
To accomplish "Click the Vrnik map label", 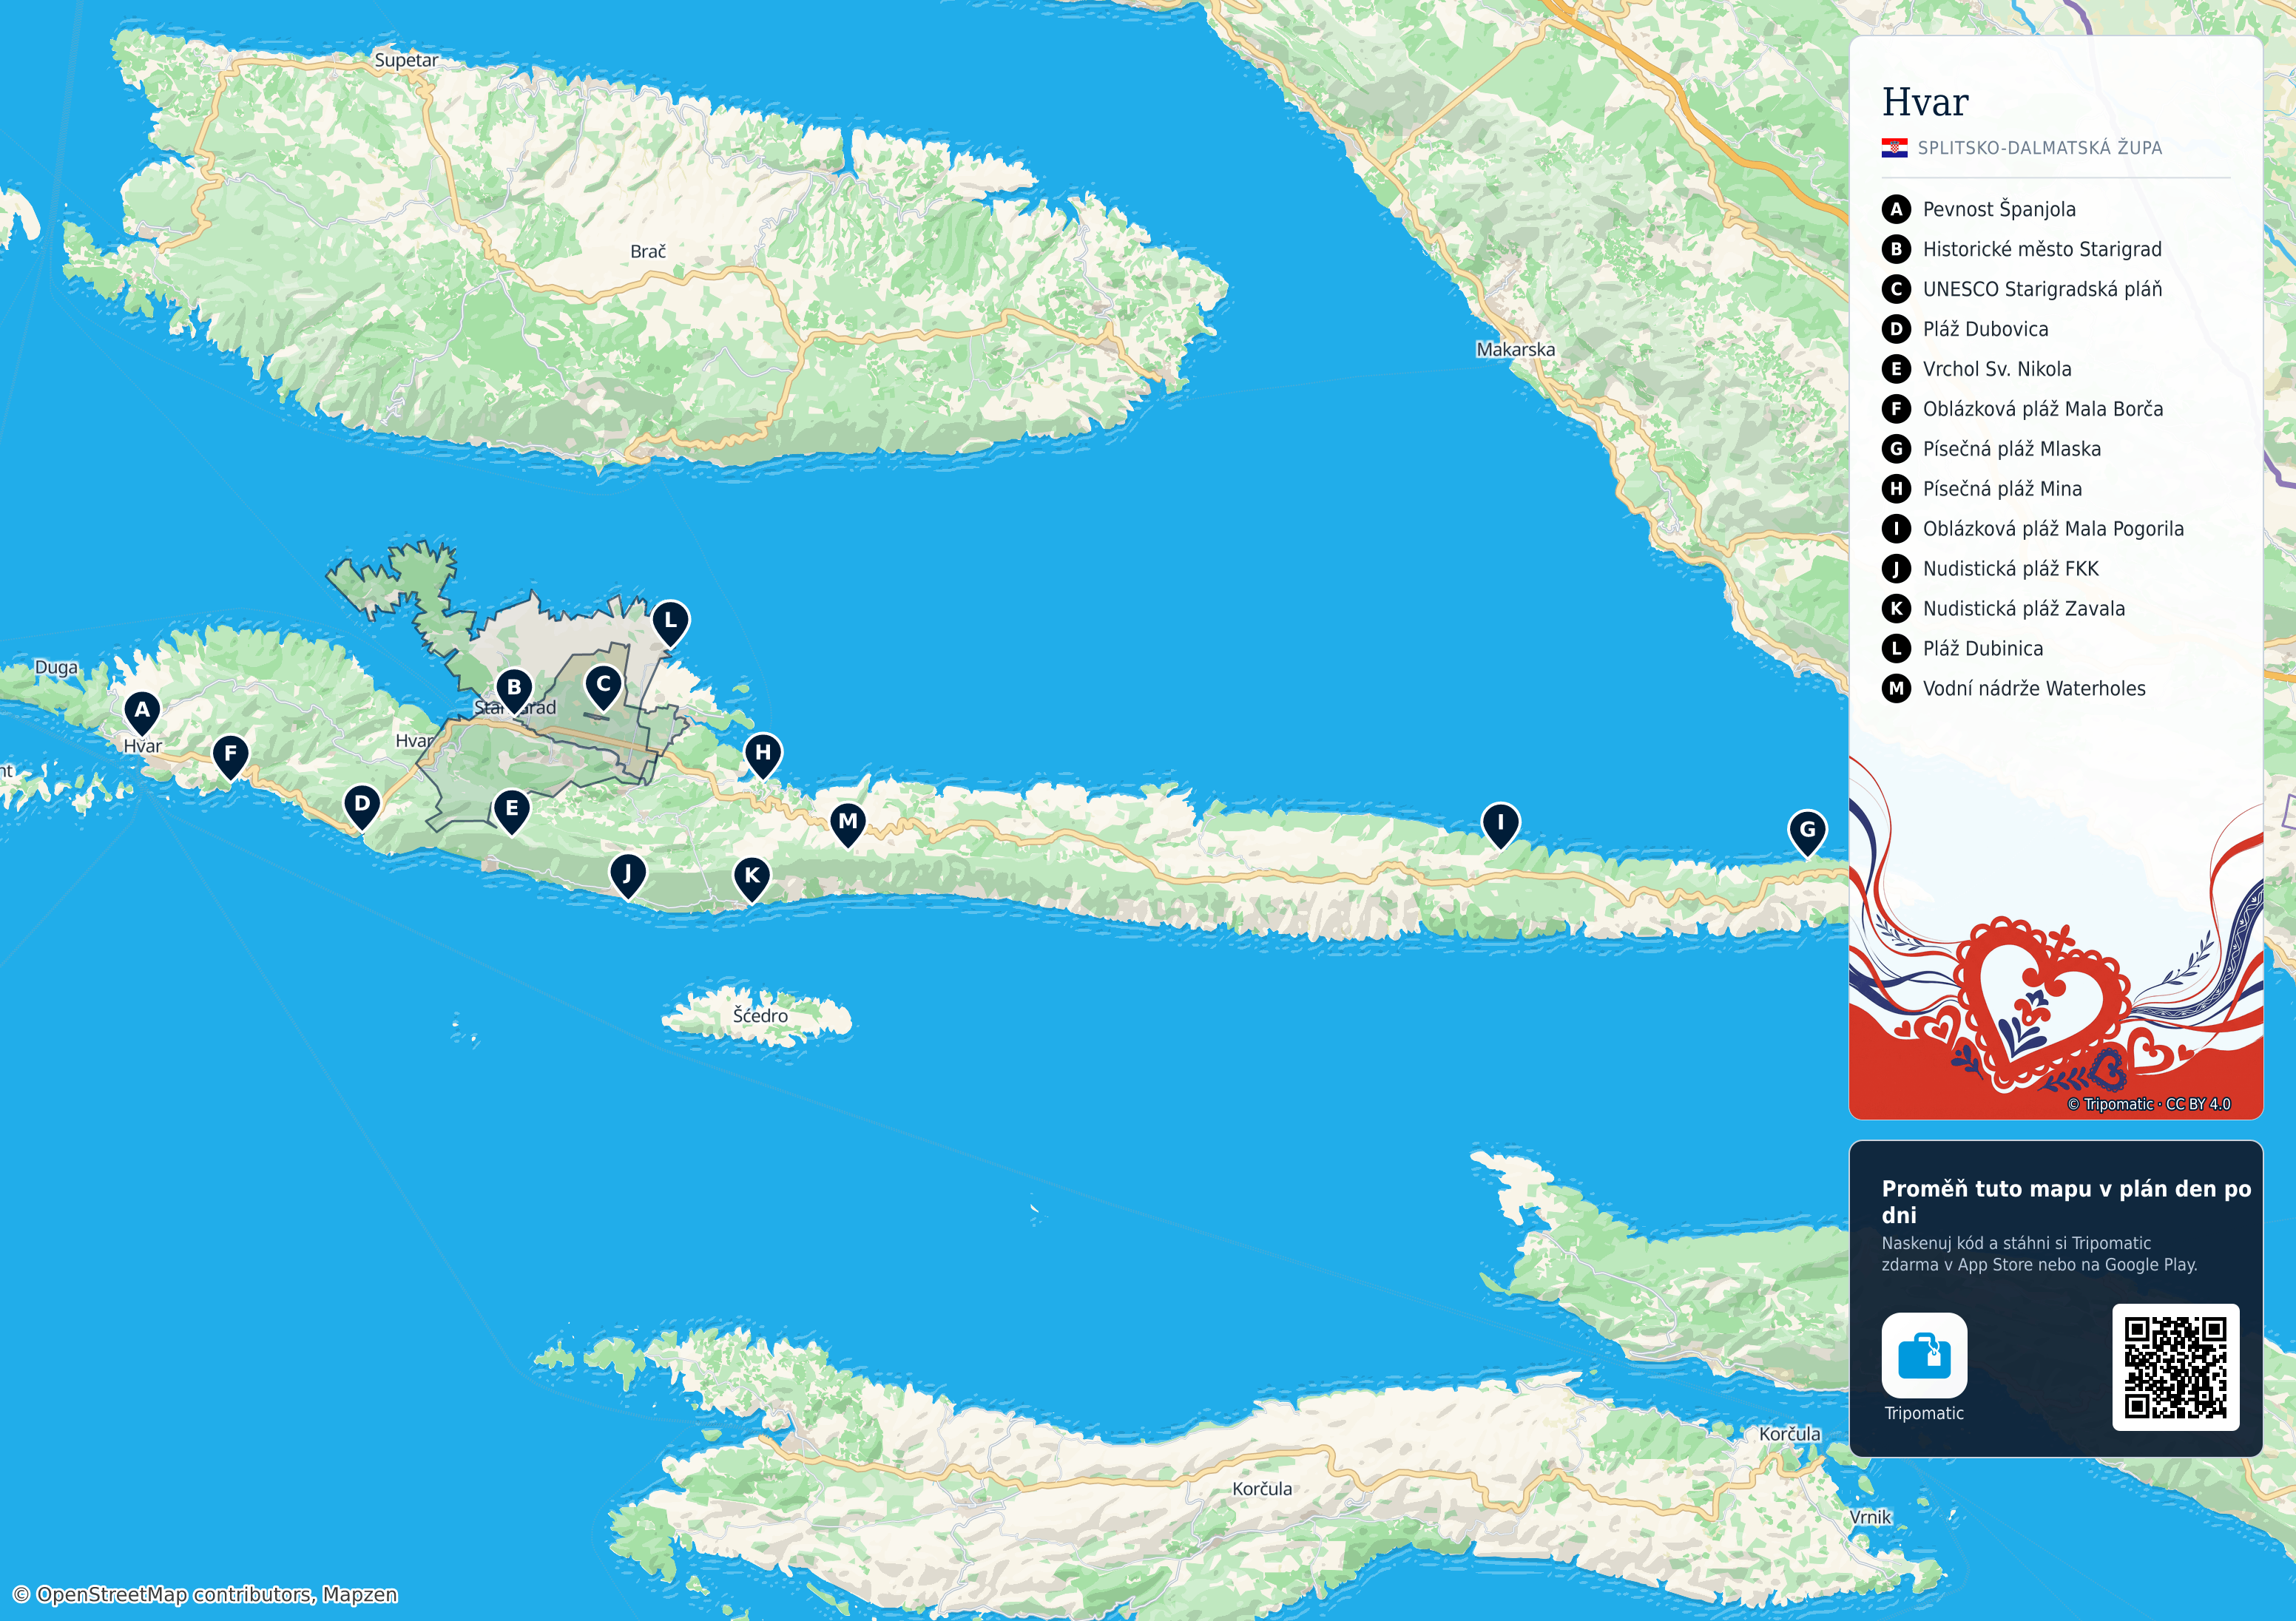I will coord(1870,1517).
